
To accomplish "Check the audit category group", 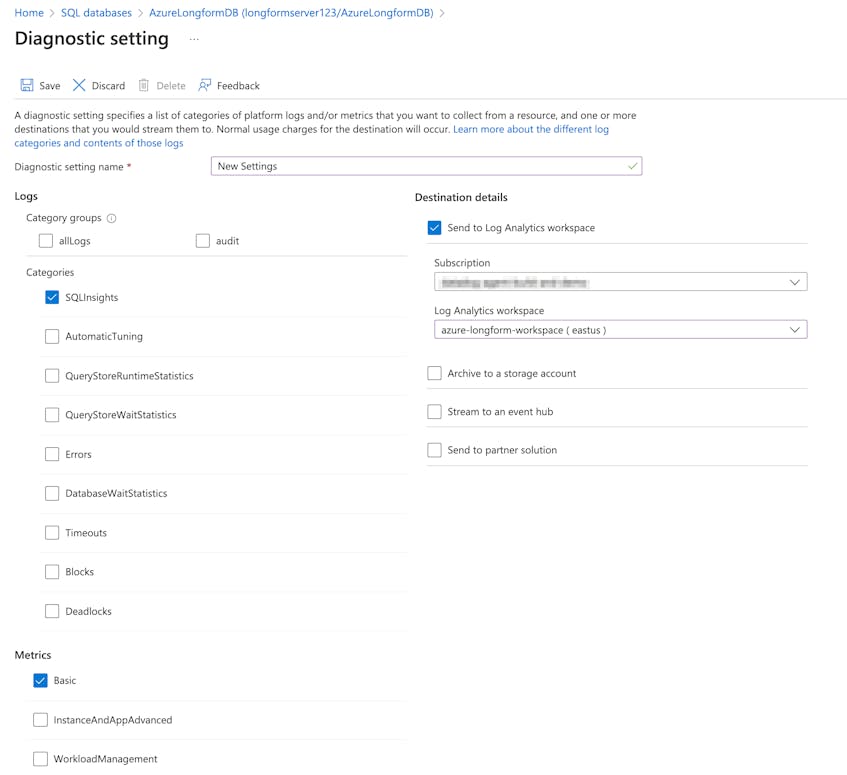I will coord(203,240).
